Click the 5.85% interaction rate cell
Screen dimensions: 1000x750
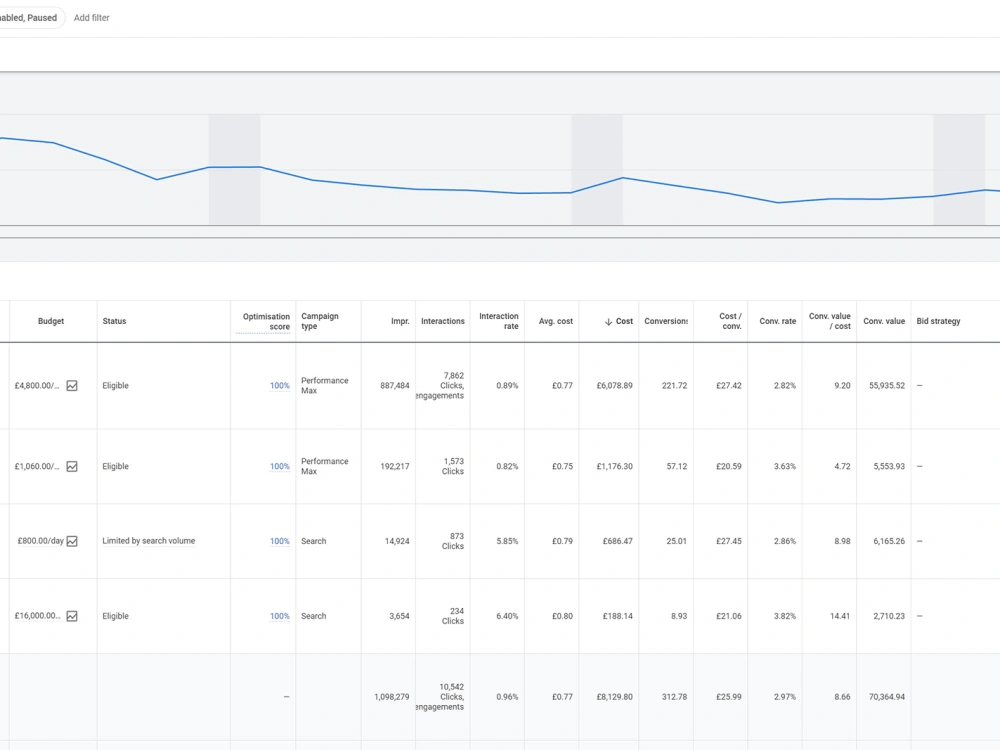point(507,541)
